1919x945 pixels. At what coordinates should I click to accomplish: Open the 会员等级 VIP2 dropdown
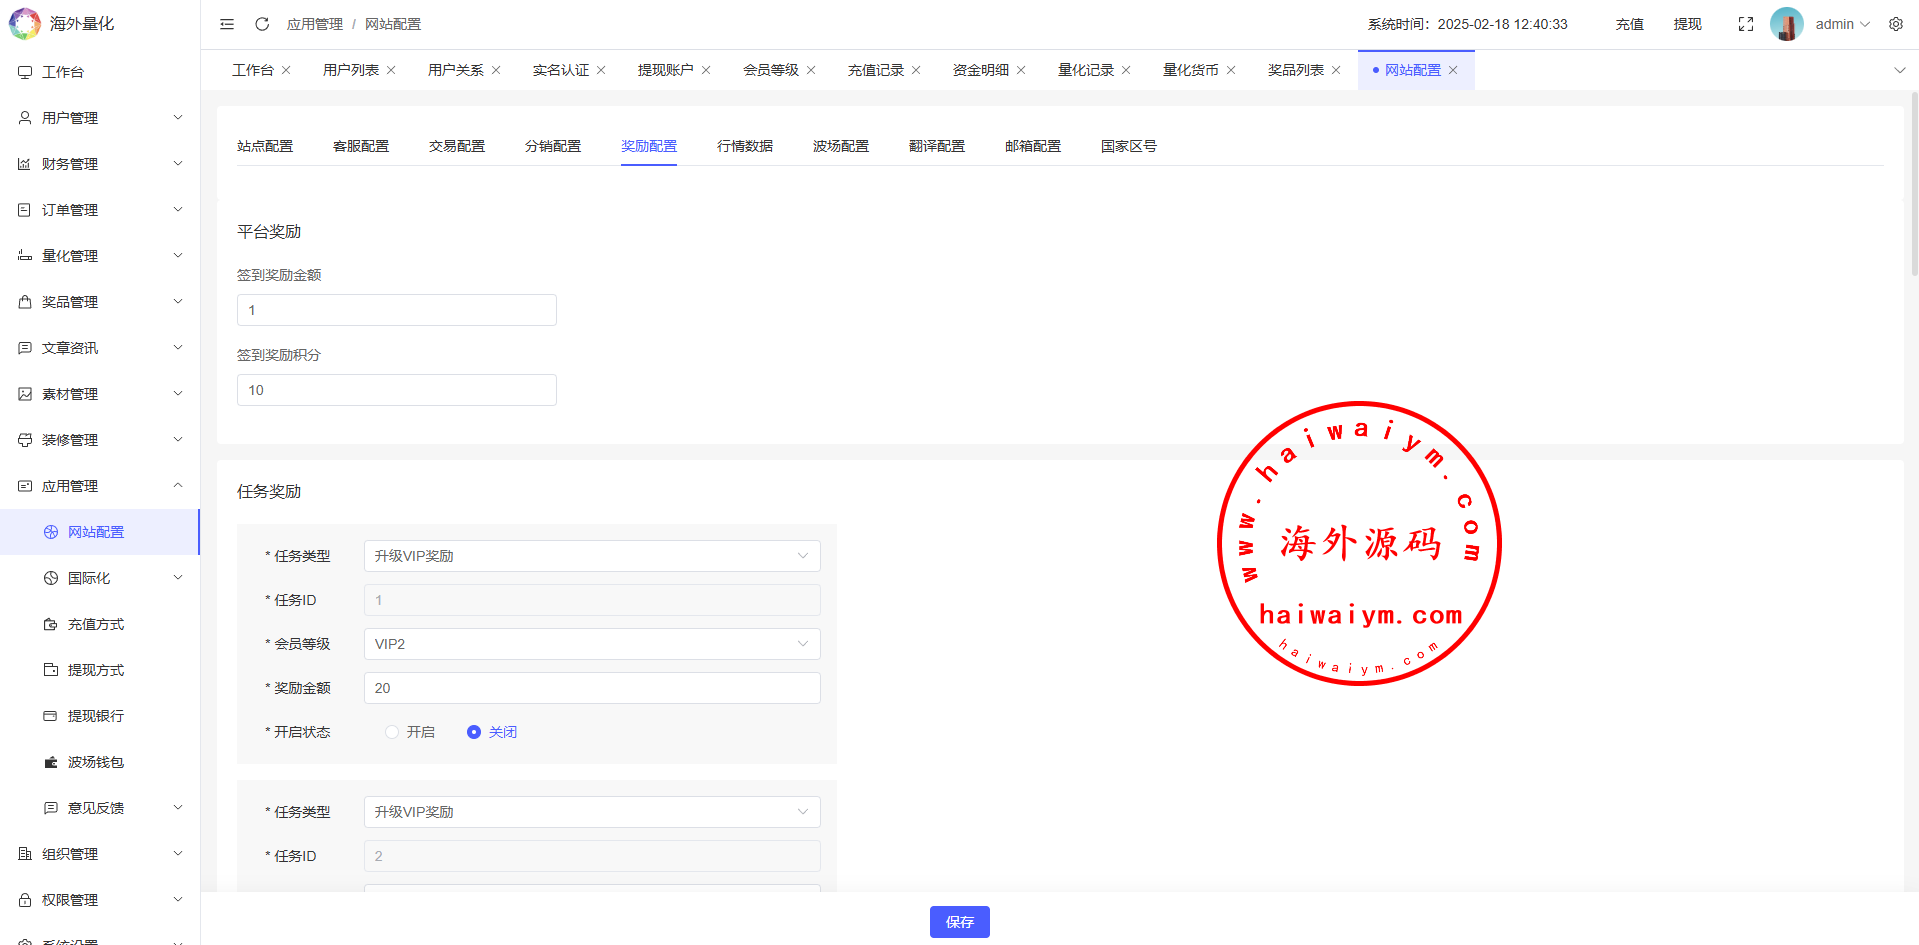(592, 644)
